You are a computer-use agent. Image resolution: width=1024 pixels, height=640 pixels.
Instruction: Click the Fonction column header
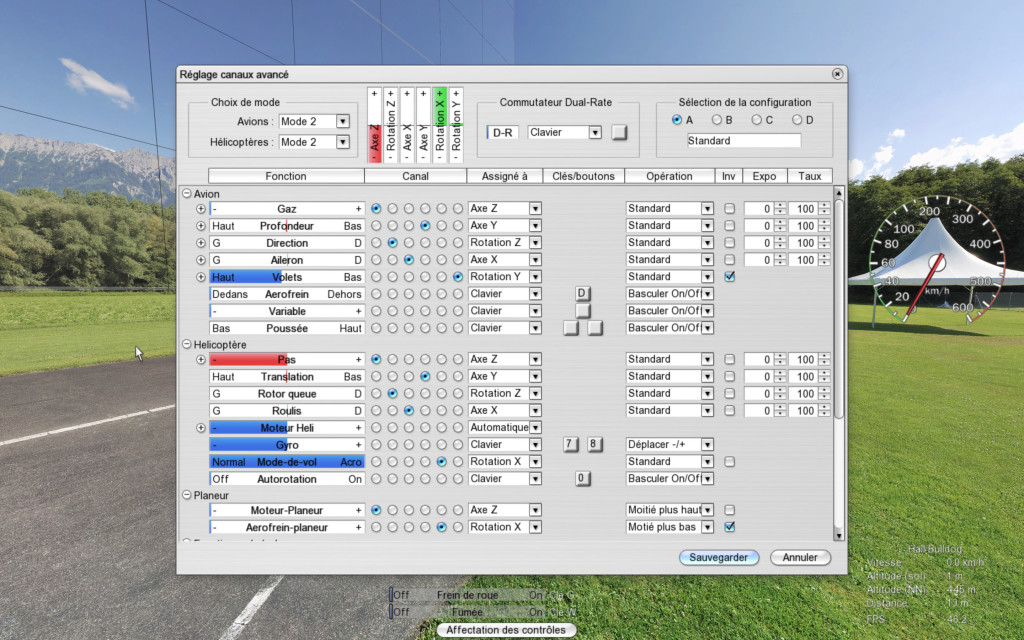click(286, 176)
